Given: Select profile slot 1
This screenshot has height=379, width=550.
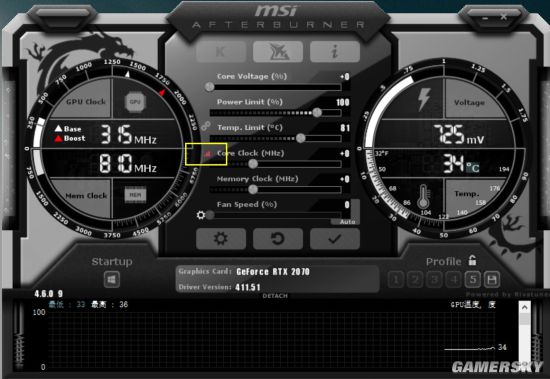Looking at the screenshot, I should click(396, 280).
